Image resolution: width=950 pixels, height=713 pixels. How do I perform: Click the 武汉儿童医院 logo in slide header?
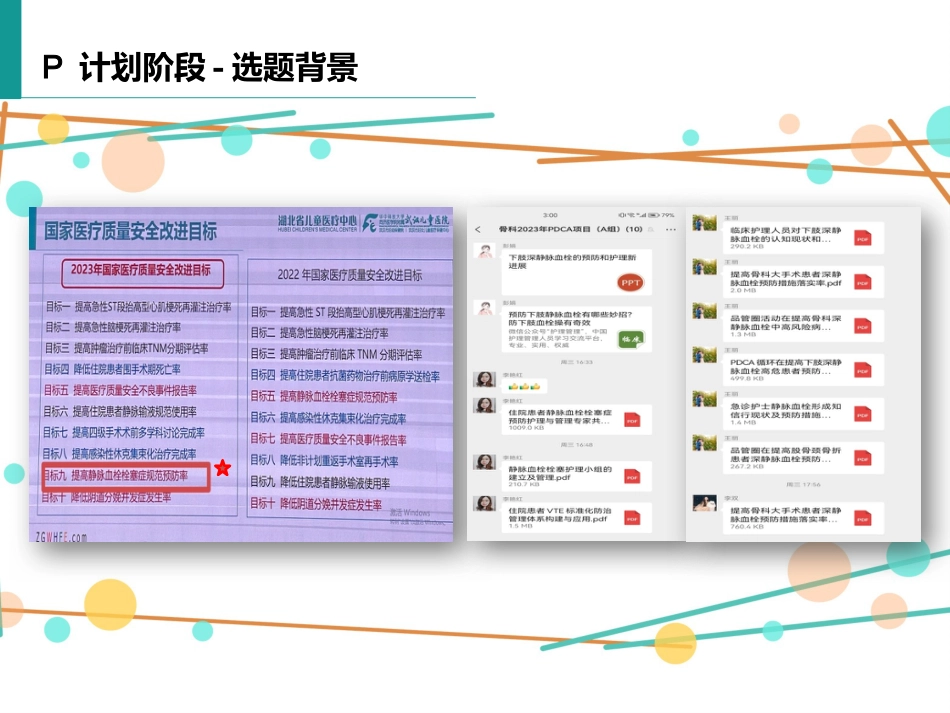click(x=406, y=222)
